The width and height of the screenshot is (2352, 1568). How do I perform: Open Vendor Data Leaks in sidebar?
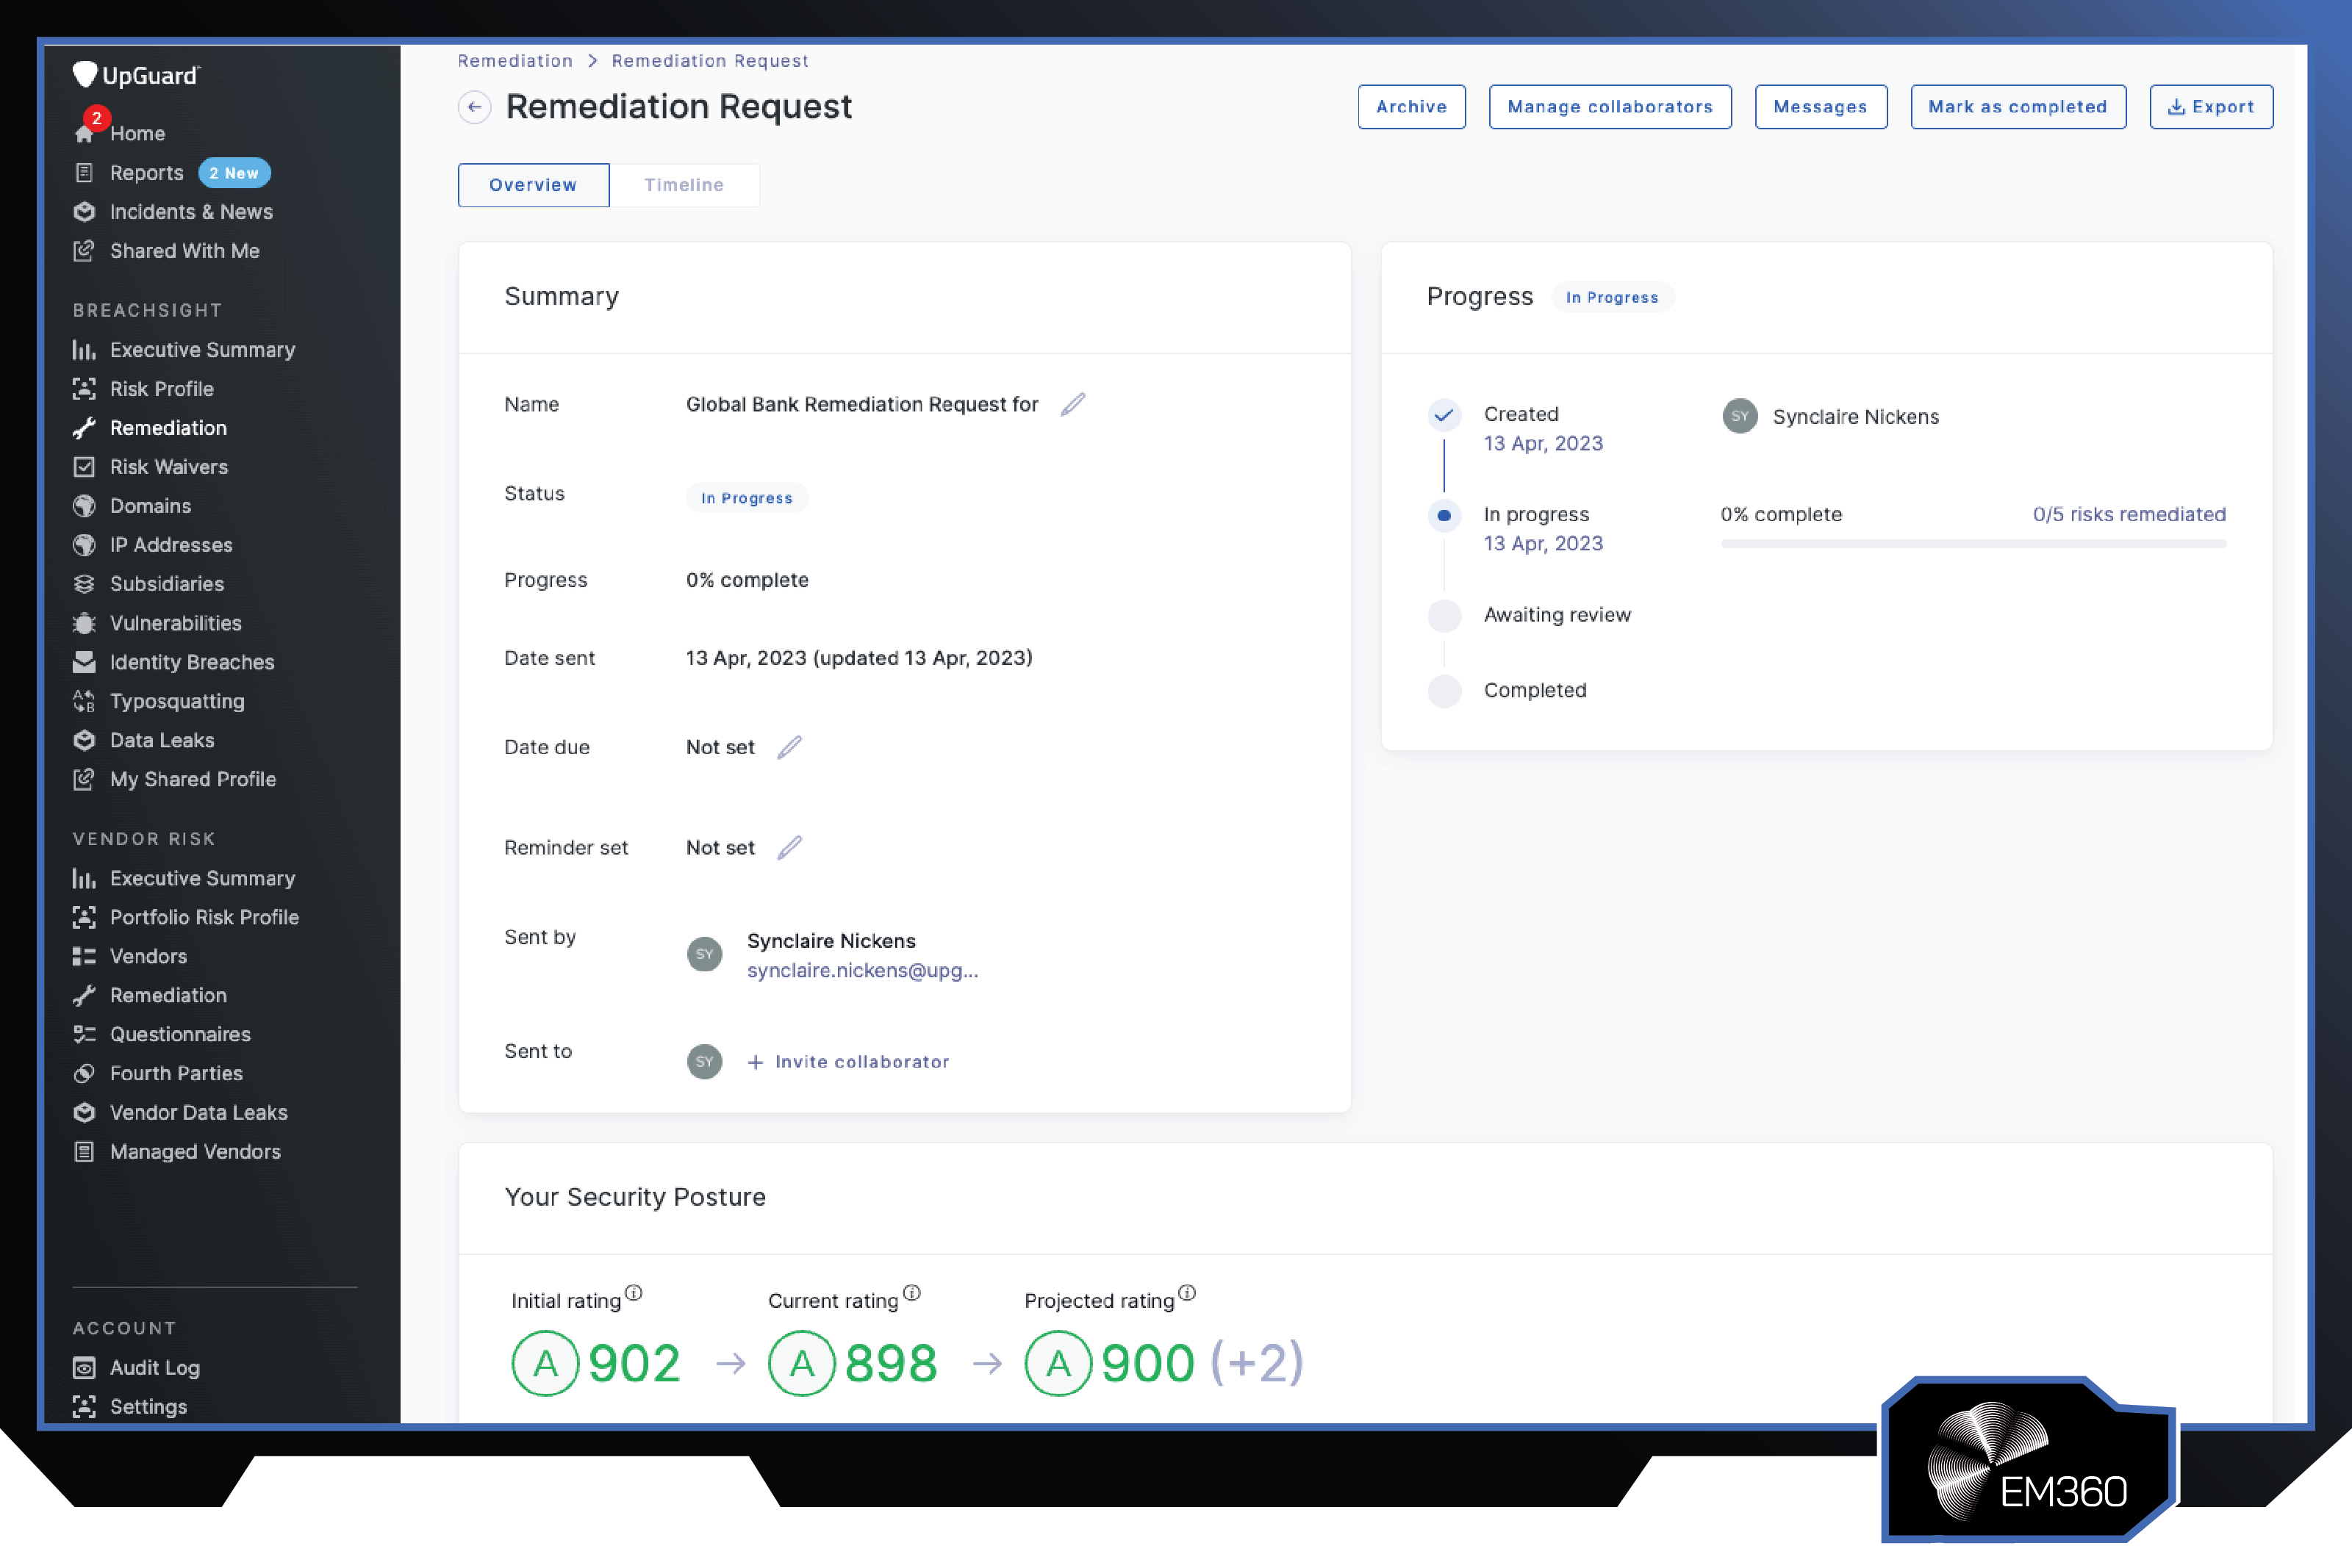tap(198, 1112)
